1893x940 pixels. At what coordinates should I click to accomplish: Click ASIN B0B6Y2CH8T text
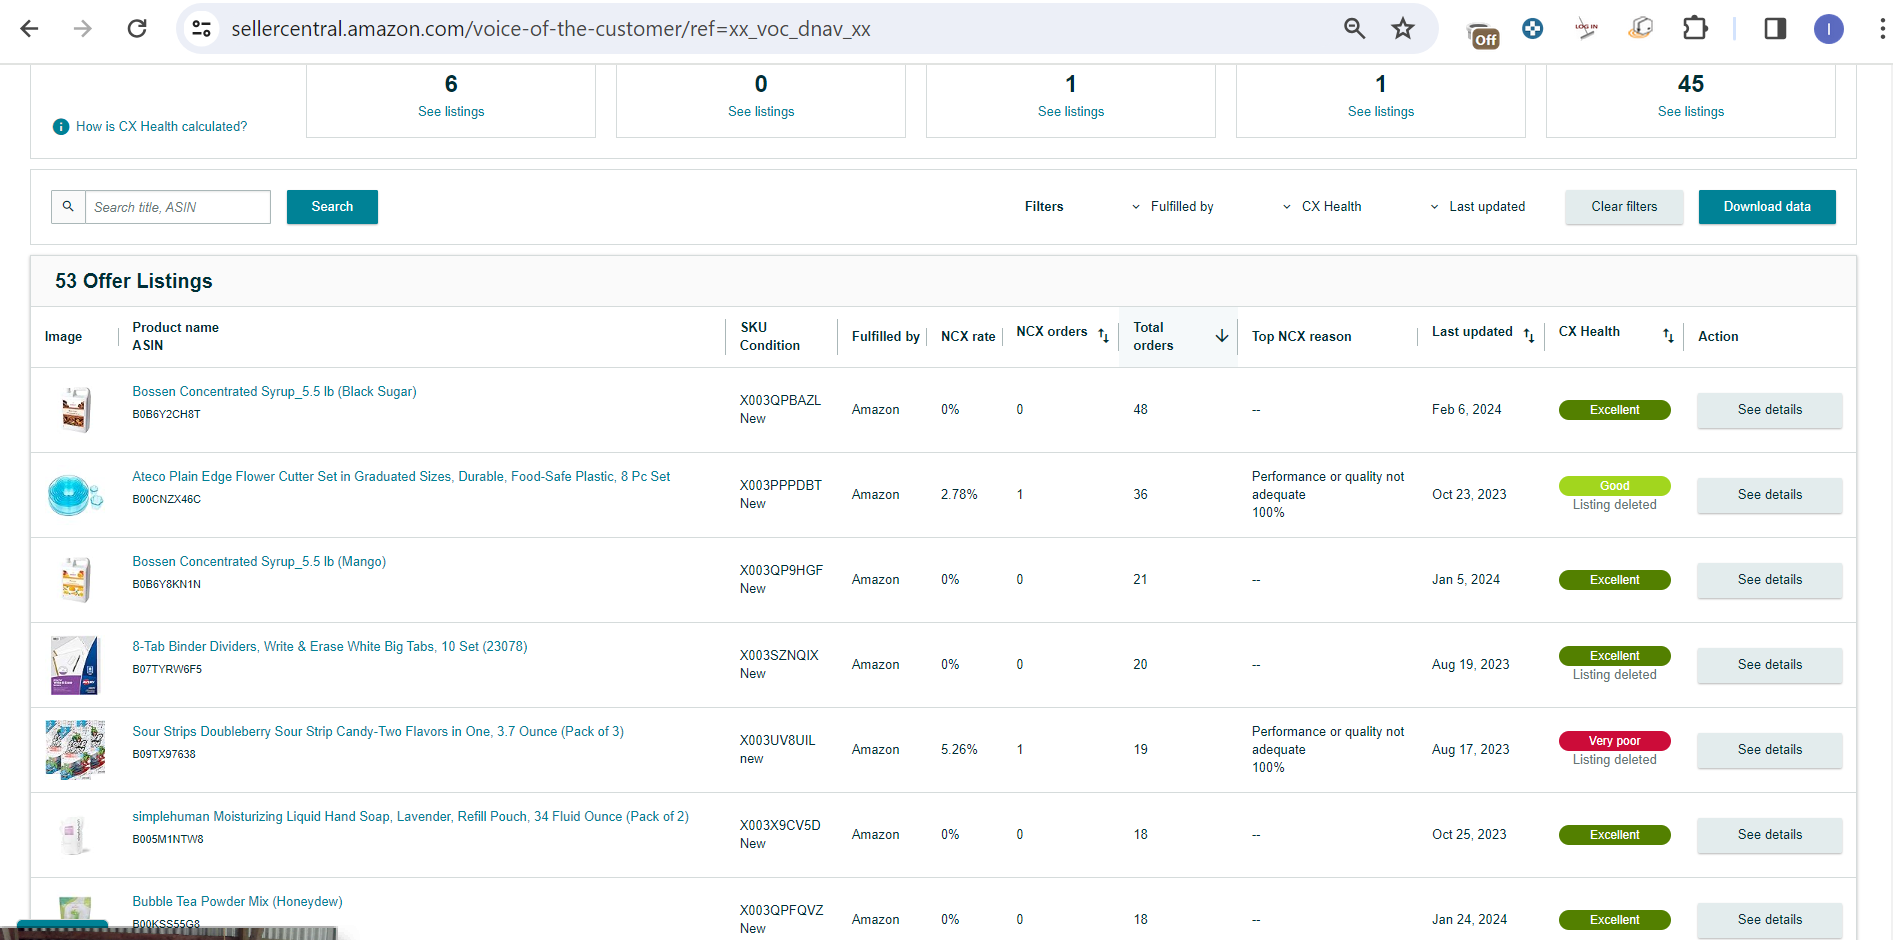(166, 414)
